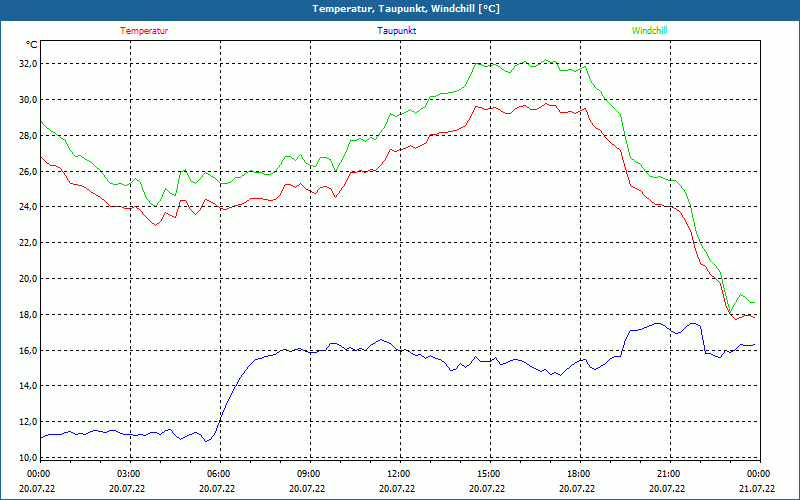Viewport: 800px width, 500px height.
Task: Click the '20.07.22' date under '06:00'
Action: pos(218,488)
